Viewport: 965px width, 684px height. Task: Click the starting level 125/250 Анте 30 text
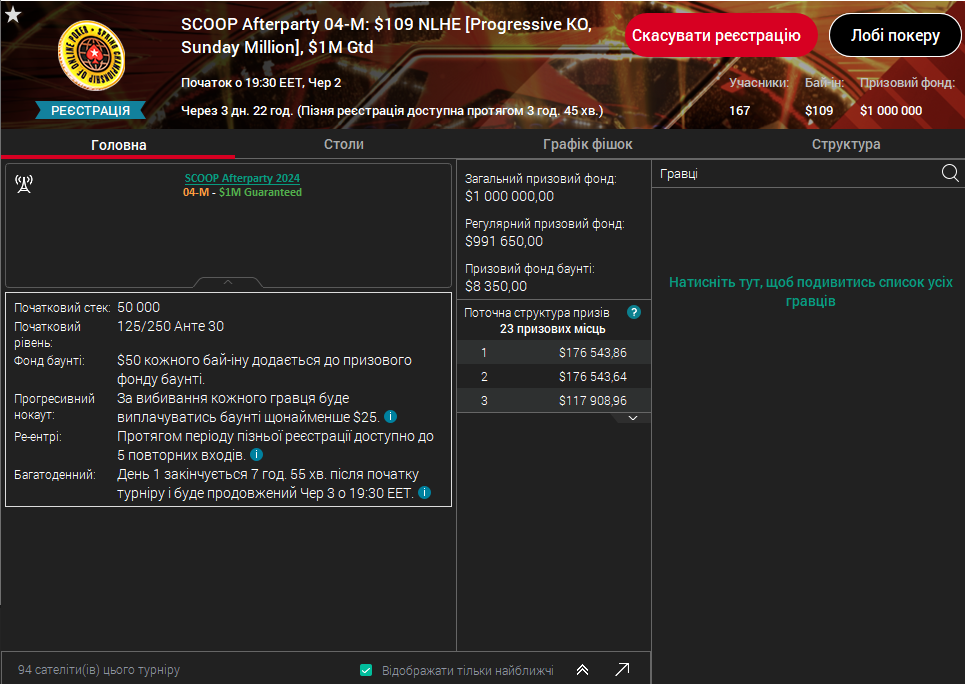(170, 326)
